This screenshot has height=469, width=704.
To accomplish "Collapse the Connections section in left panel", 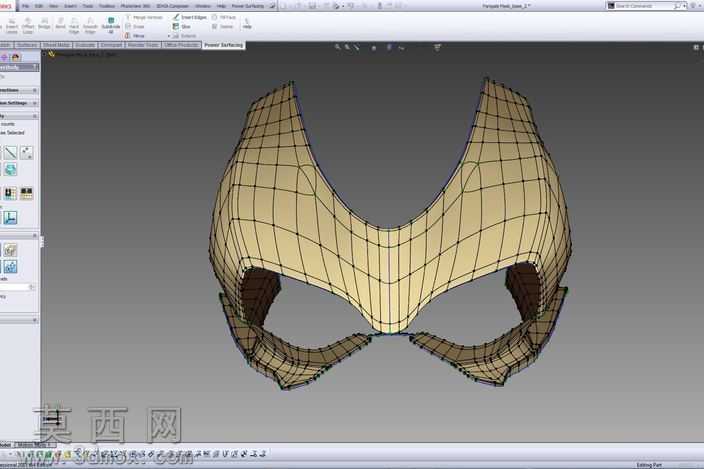I will [x=35, y=90].
